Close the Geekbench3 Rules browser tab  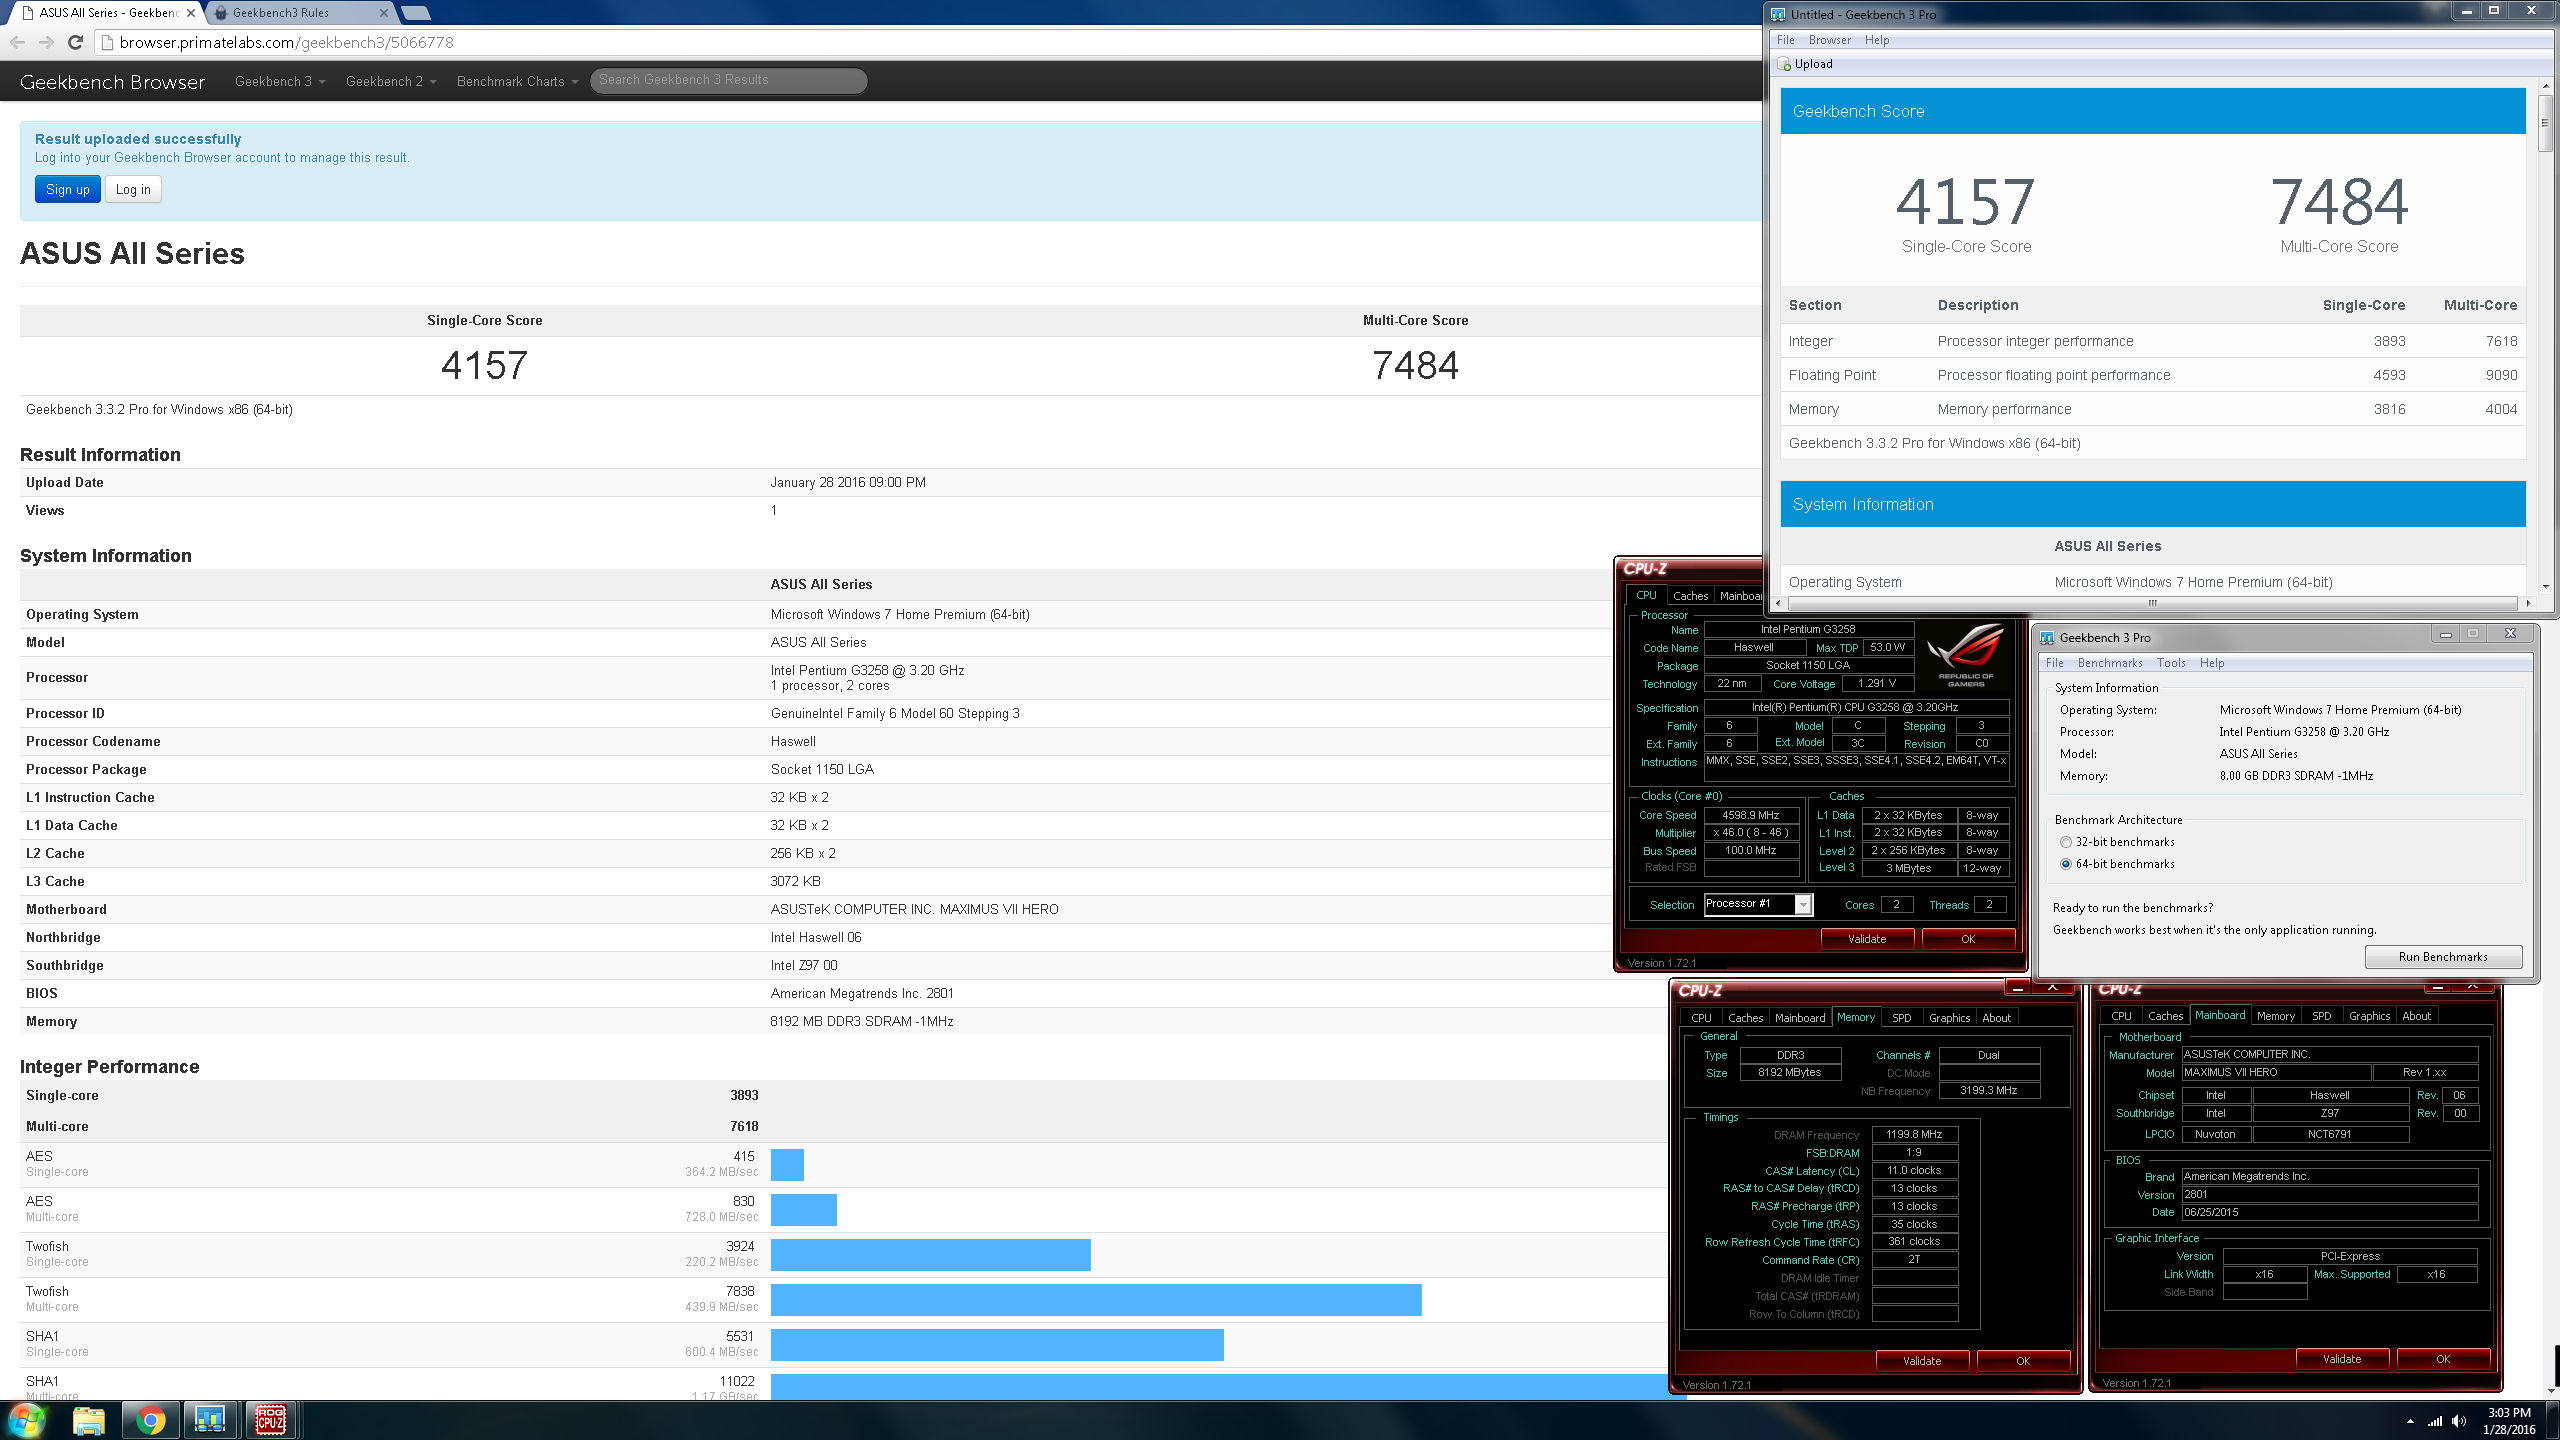[x=384, y=13]
